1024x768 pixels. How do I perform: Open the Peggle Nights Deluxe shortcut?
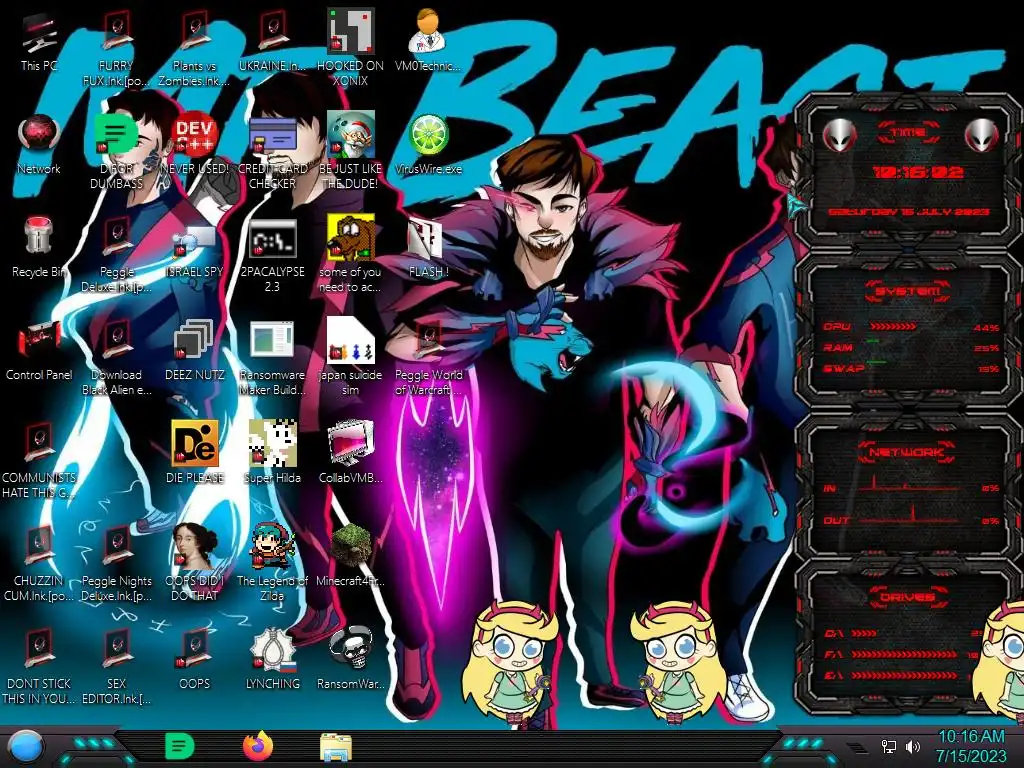tap(116, 546)
